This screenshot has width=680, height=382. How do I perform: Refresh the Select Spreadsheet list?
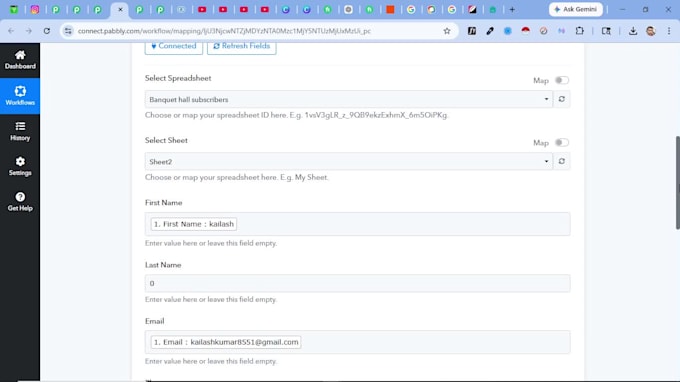point(562,99)
